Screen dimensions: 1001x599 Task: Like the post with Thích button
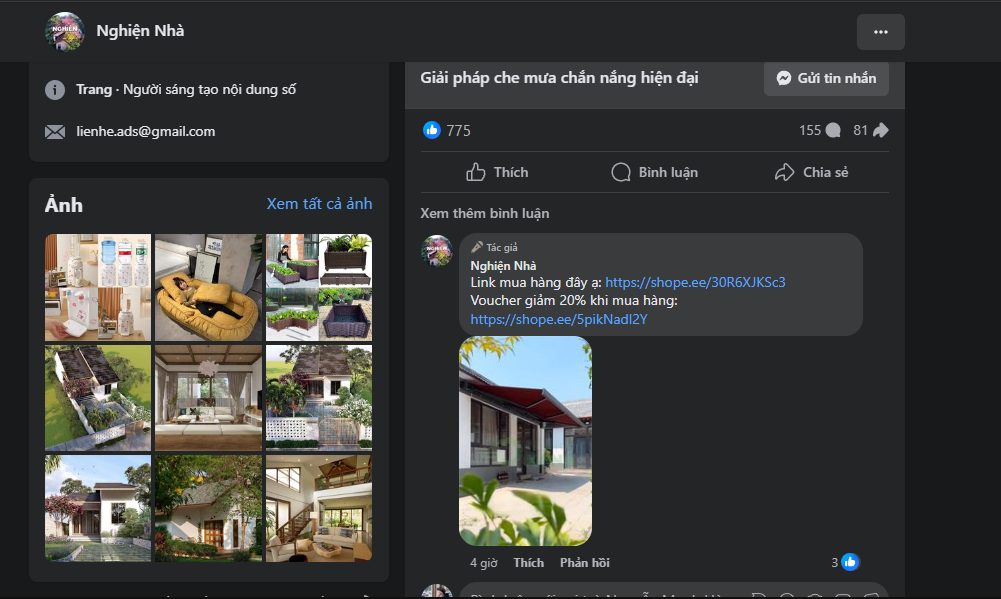pyautogui.click(x=497, y=172)
